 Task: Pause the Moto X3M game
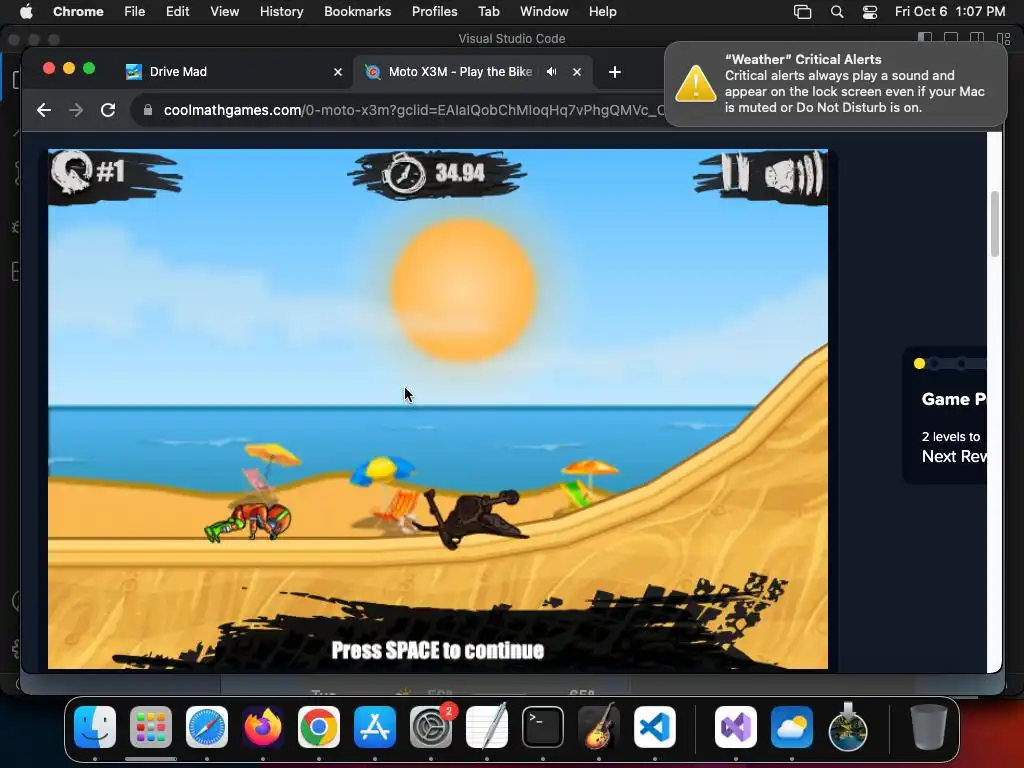coord(735,172)
